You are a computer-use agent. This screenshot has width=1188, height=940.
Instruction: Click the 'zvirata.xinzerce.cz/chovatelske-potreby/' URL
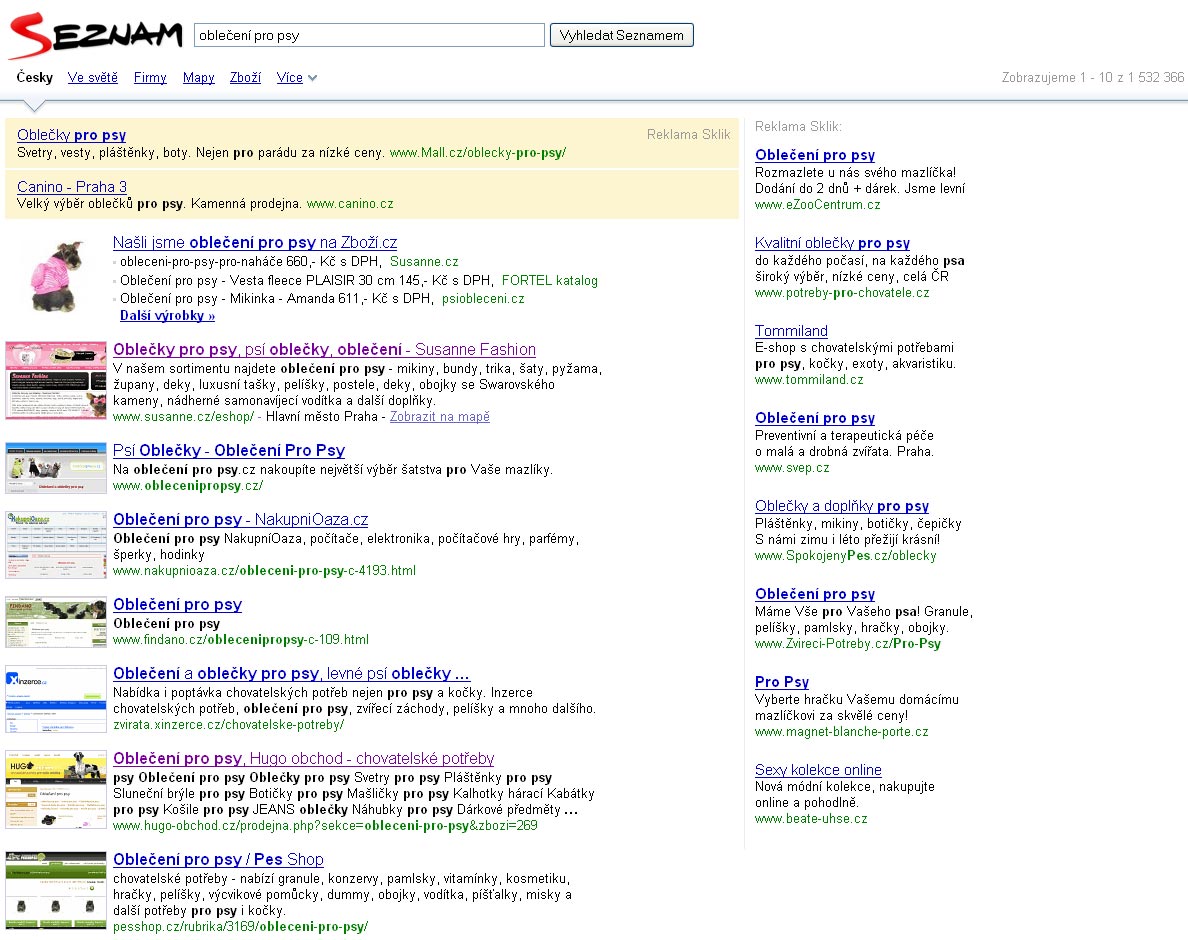[x=228, y=725]
